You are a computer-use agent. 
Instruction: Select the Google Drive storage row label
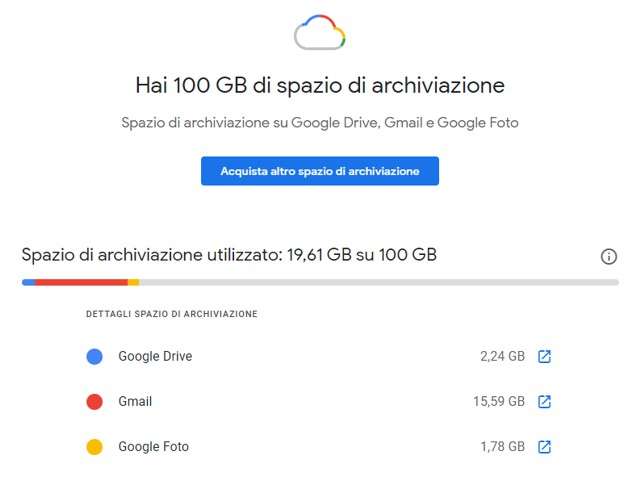155,357
